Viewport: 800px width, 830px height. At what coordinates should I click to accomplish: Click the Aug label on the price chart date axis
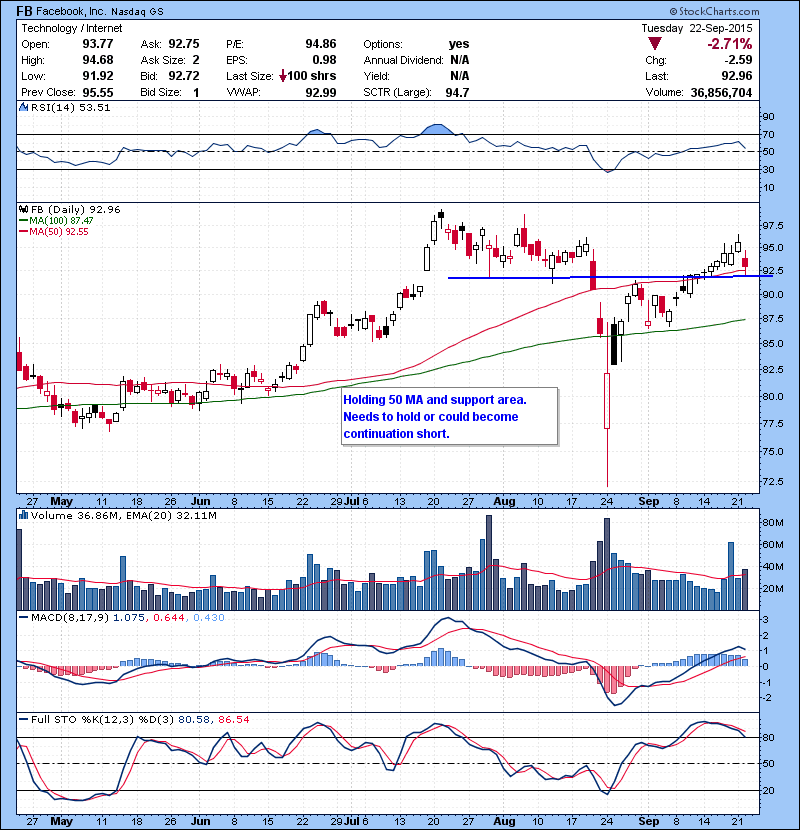504,501
